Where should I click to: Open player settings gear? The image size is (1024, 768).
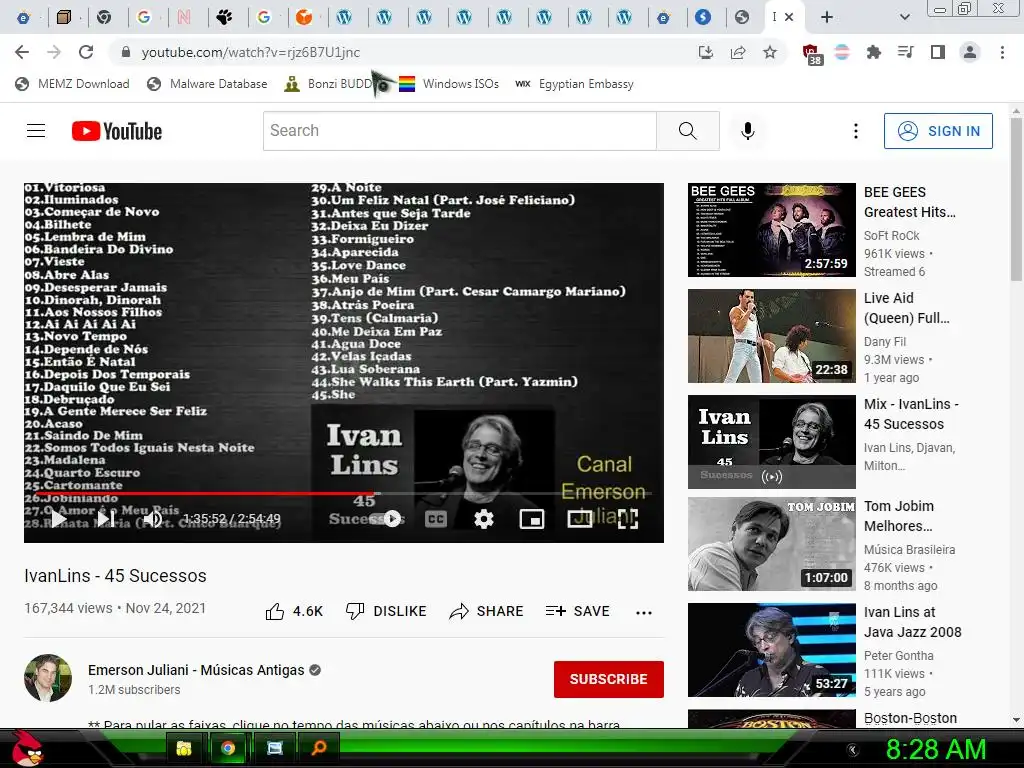pyautogui.click(x=483, y=519)
